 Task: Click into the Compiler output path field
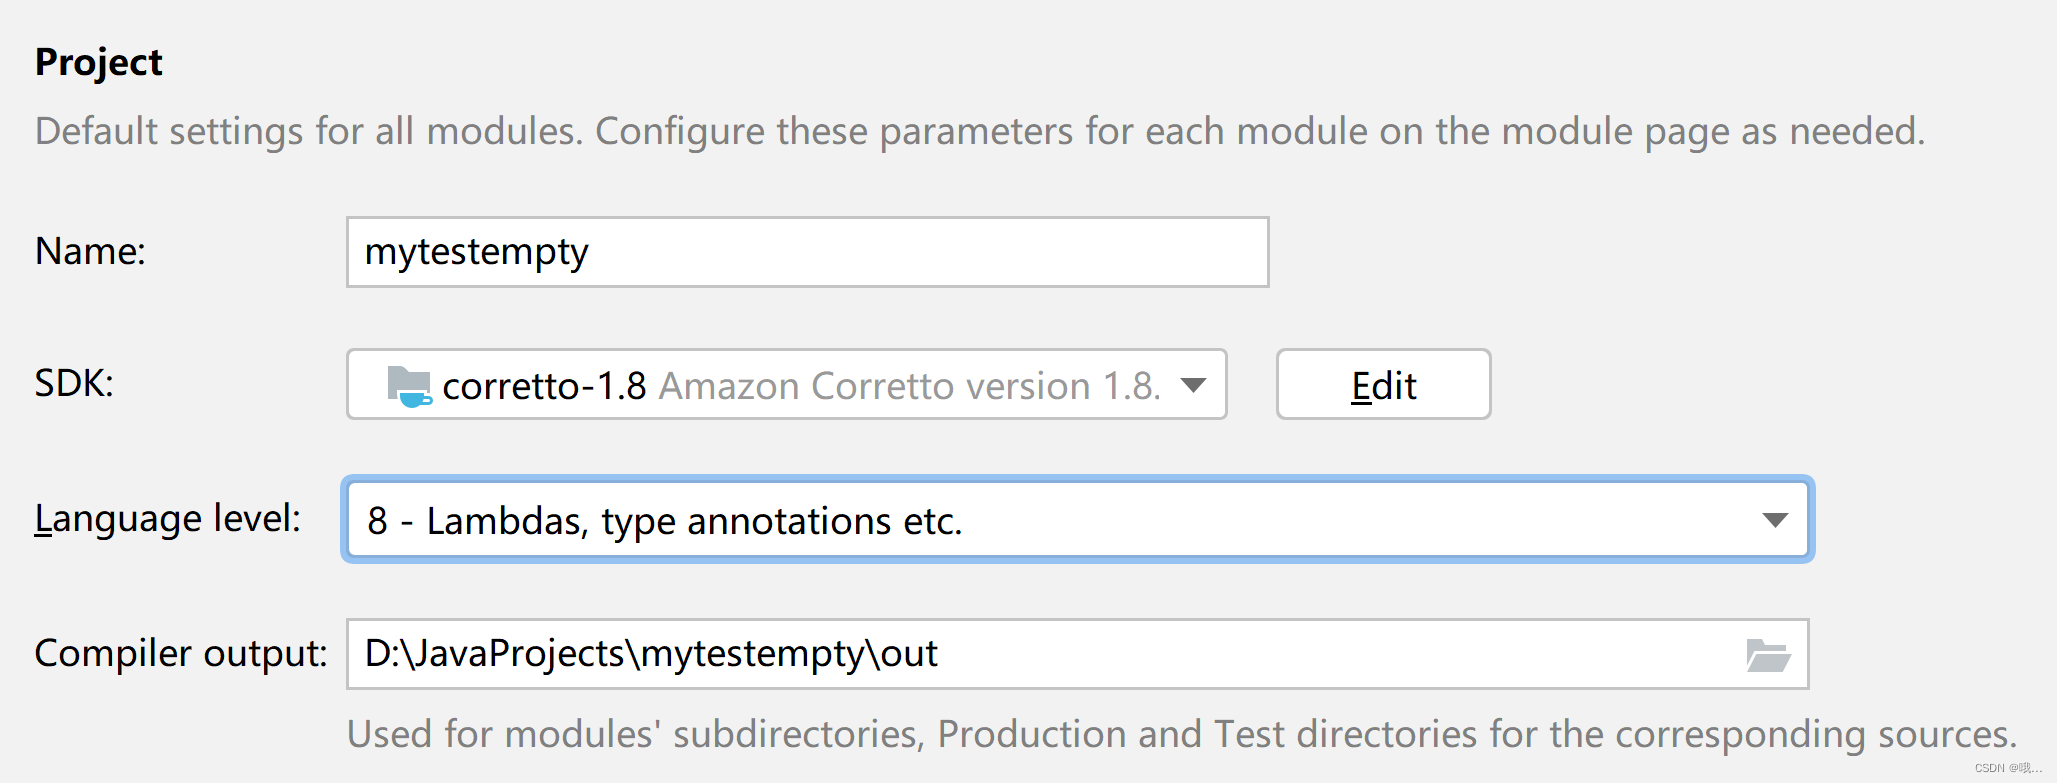(1300, 654)
